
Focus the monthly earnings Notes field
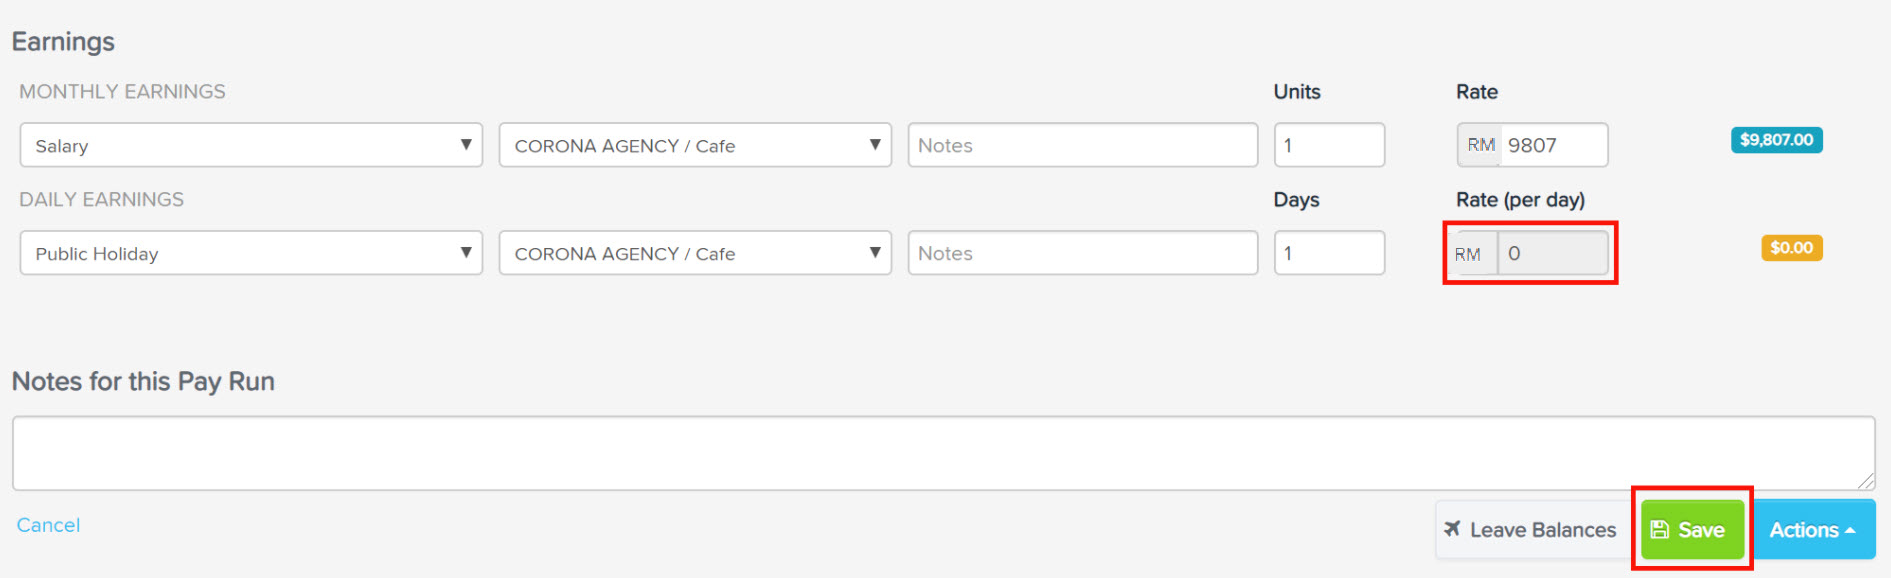click(1082, 145)
